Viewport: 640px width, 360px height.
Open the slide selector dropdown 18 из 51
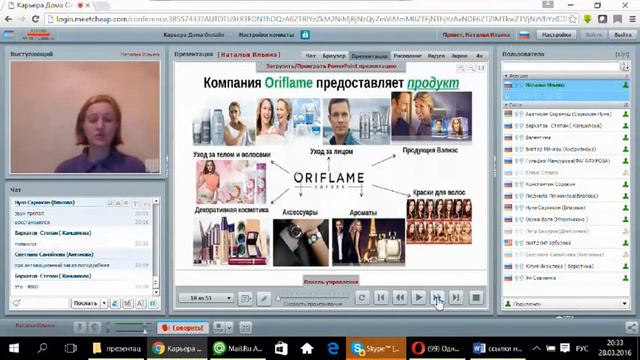pyautogui.click(x=206, y=298)
